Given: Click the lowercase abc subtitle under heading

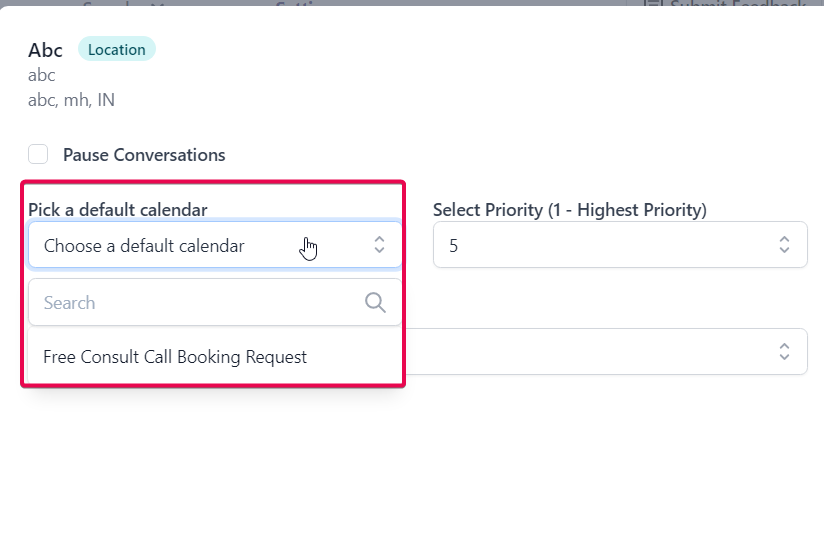Looking at the screenshot, I should click(42, 75).
